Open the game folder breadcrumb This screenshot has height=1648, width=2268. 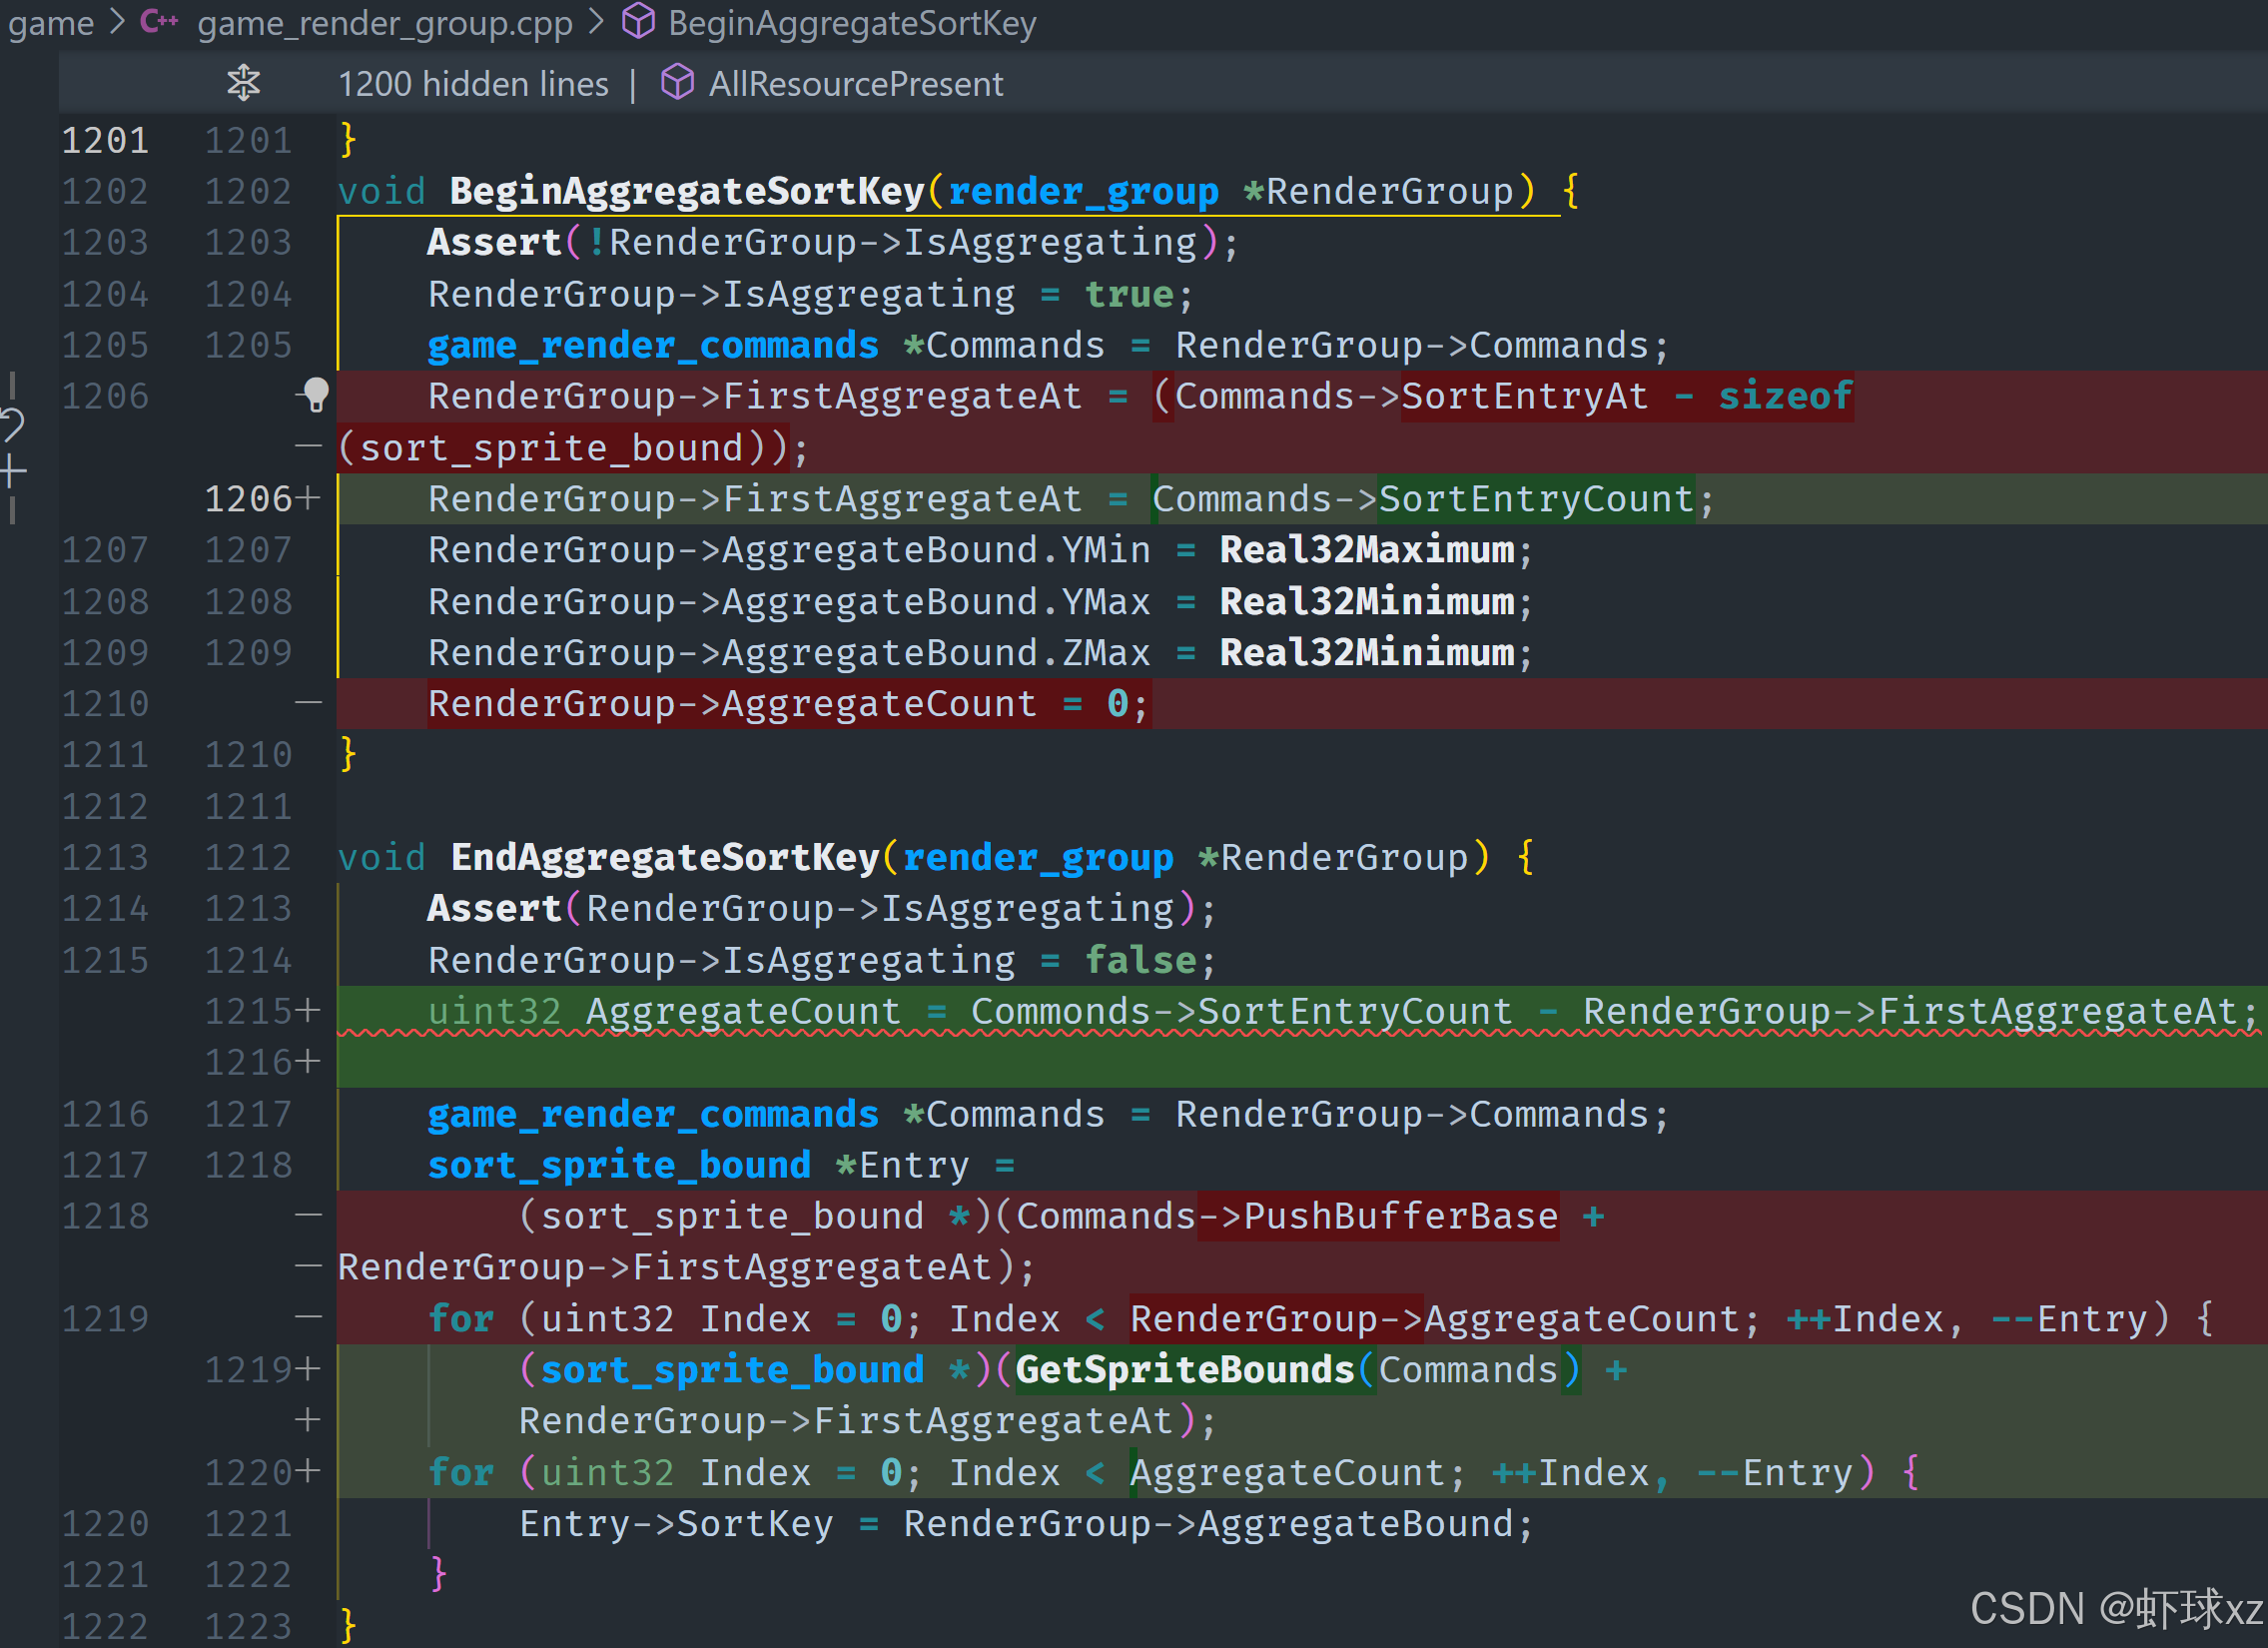click(50, 22)
